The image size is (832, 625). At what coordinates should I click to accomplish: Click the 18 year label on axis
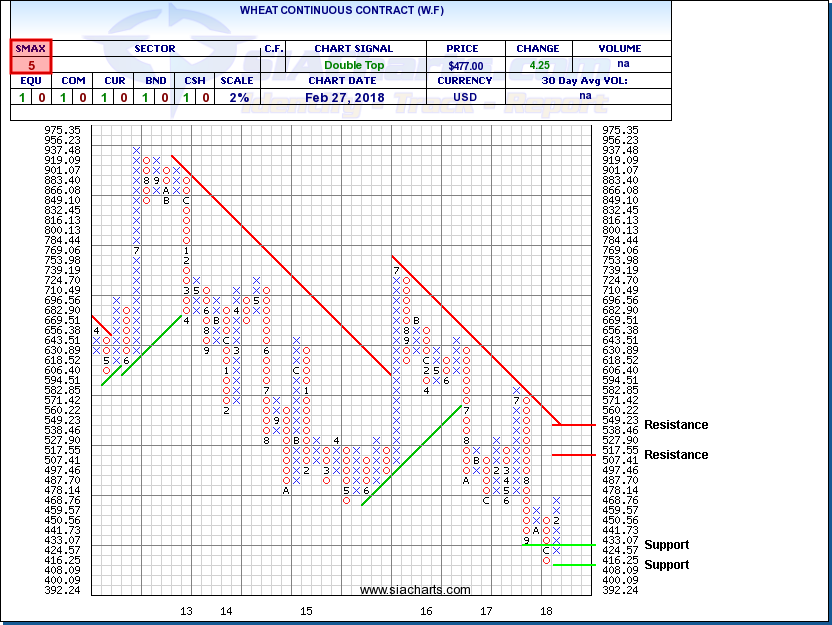pyautogui.click(x=546, y=610)
